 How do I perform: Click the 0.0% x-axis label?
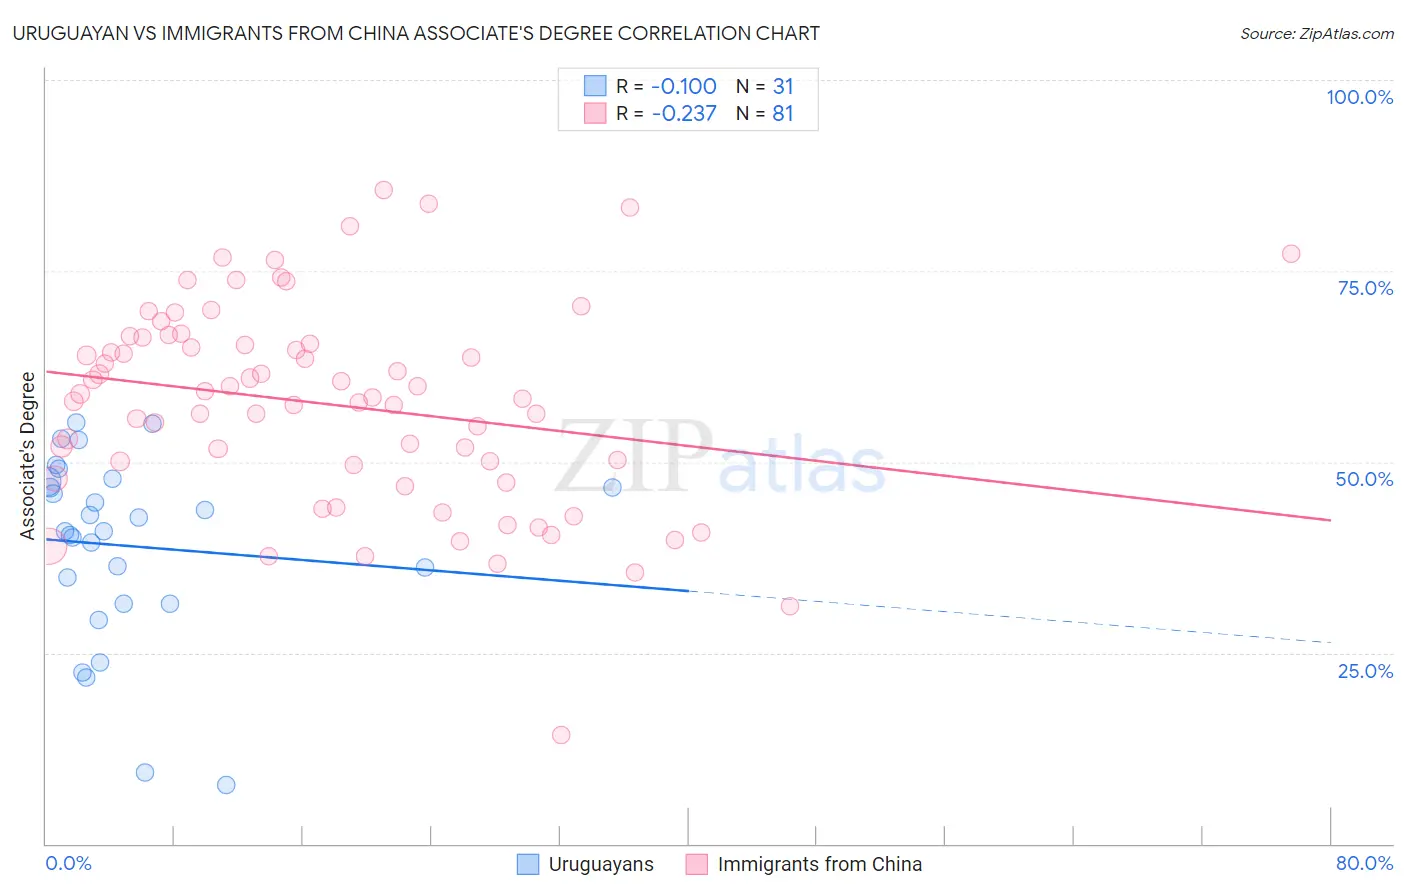coord(68,863)
